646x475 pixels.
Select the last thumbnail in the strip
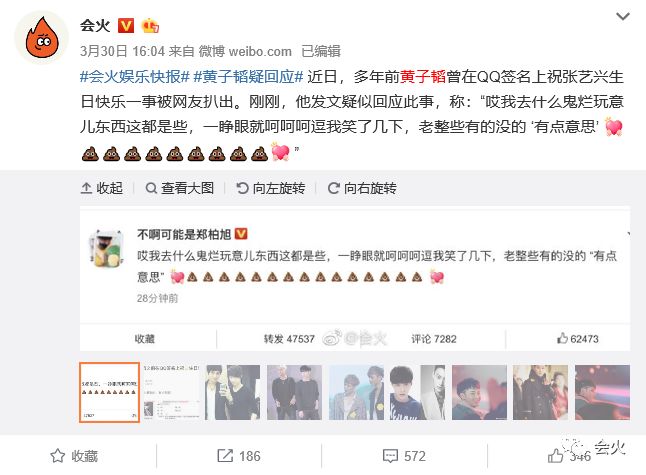click(602, 392)
